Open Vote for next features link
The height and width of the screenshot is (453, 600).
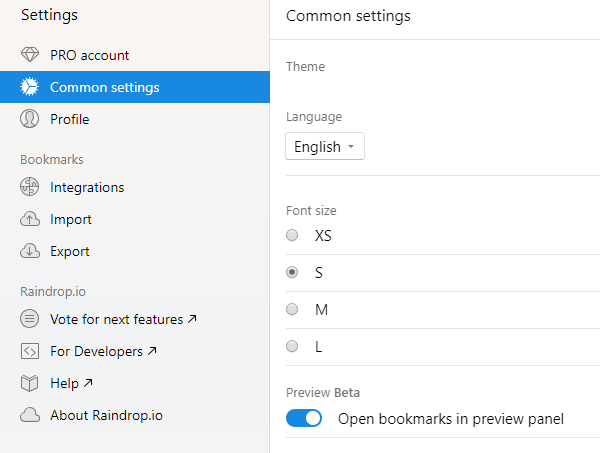coord(123,319)
